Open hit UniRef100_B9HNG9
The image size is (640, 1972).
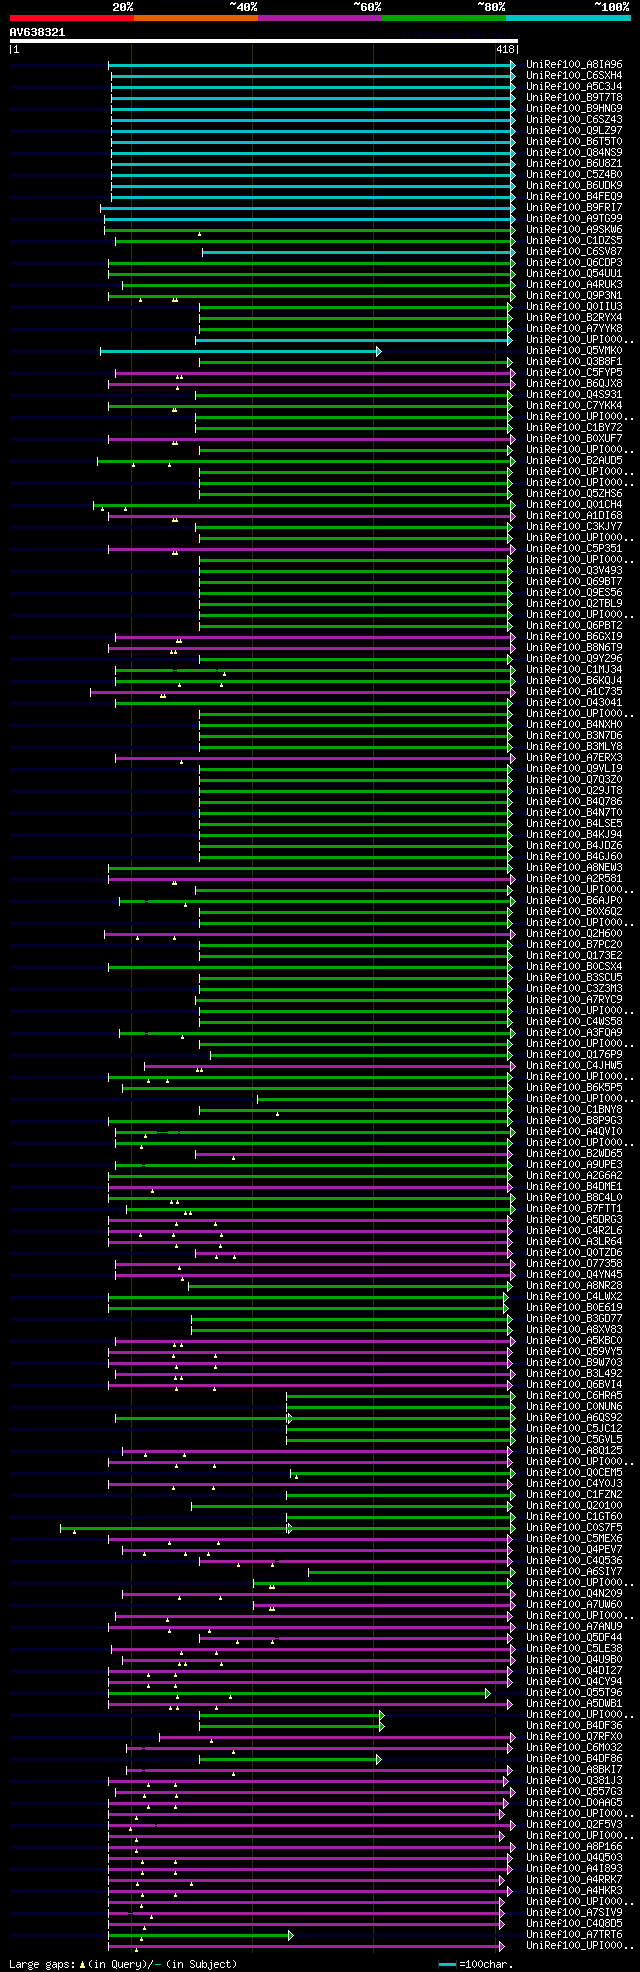574,108
